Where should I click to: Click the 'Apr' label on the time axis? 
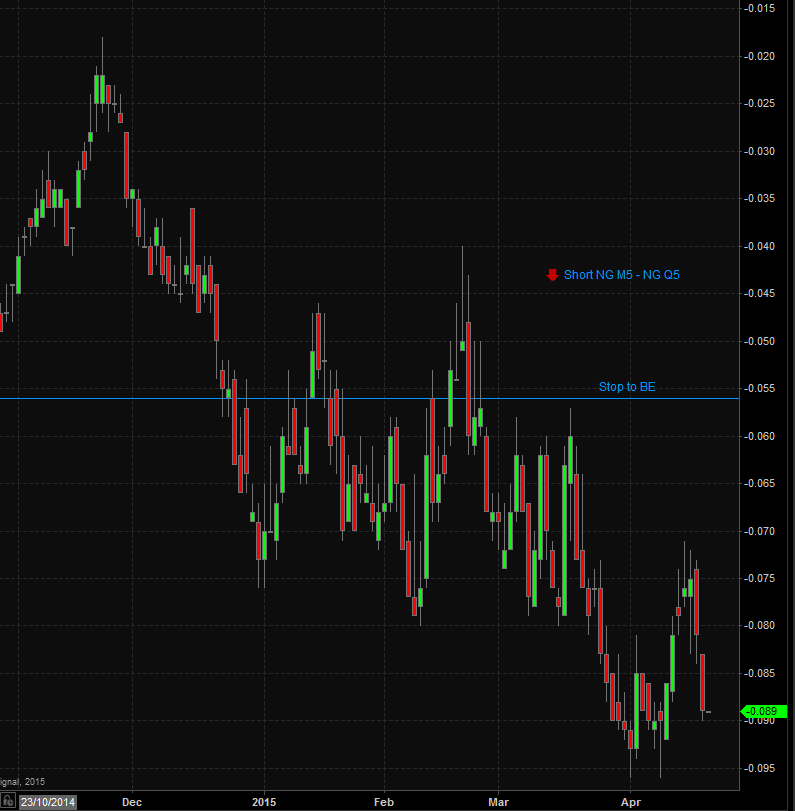pyautogui.click(x=631, y=802)
